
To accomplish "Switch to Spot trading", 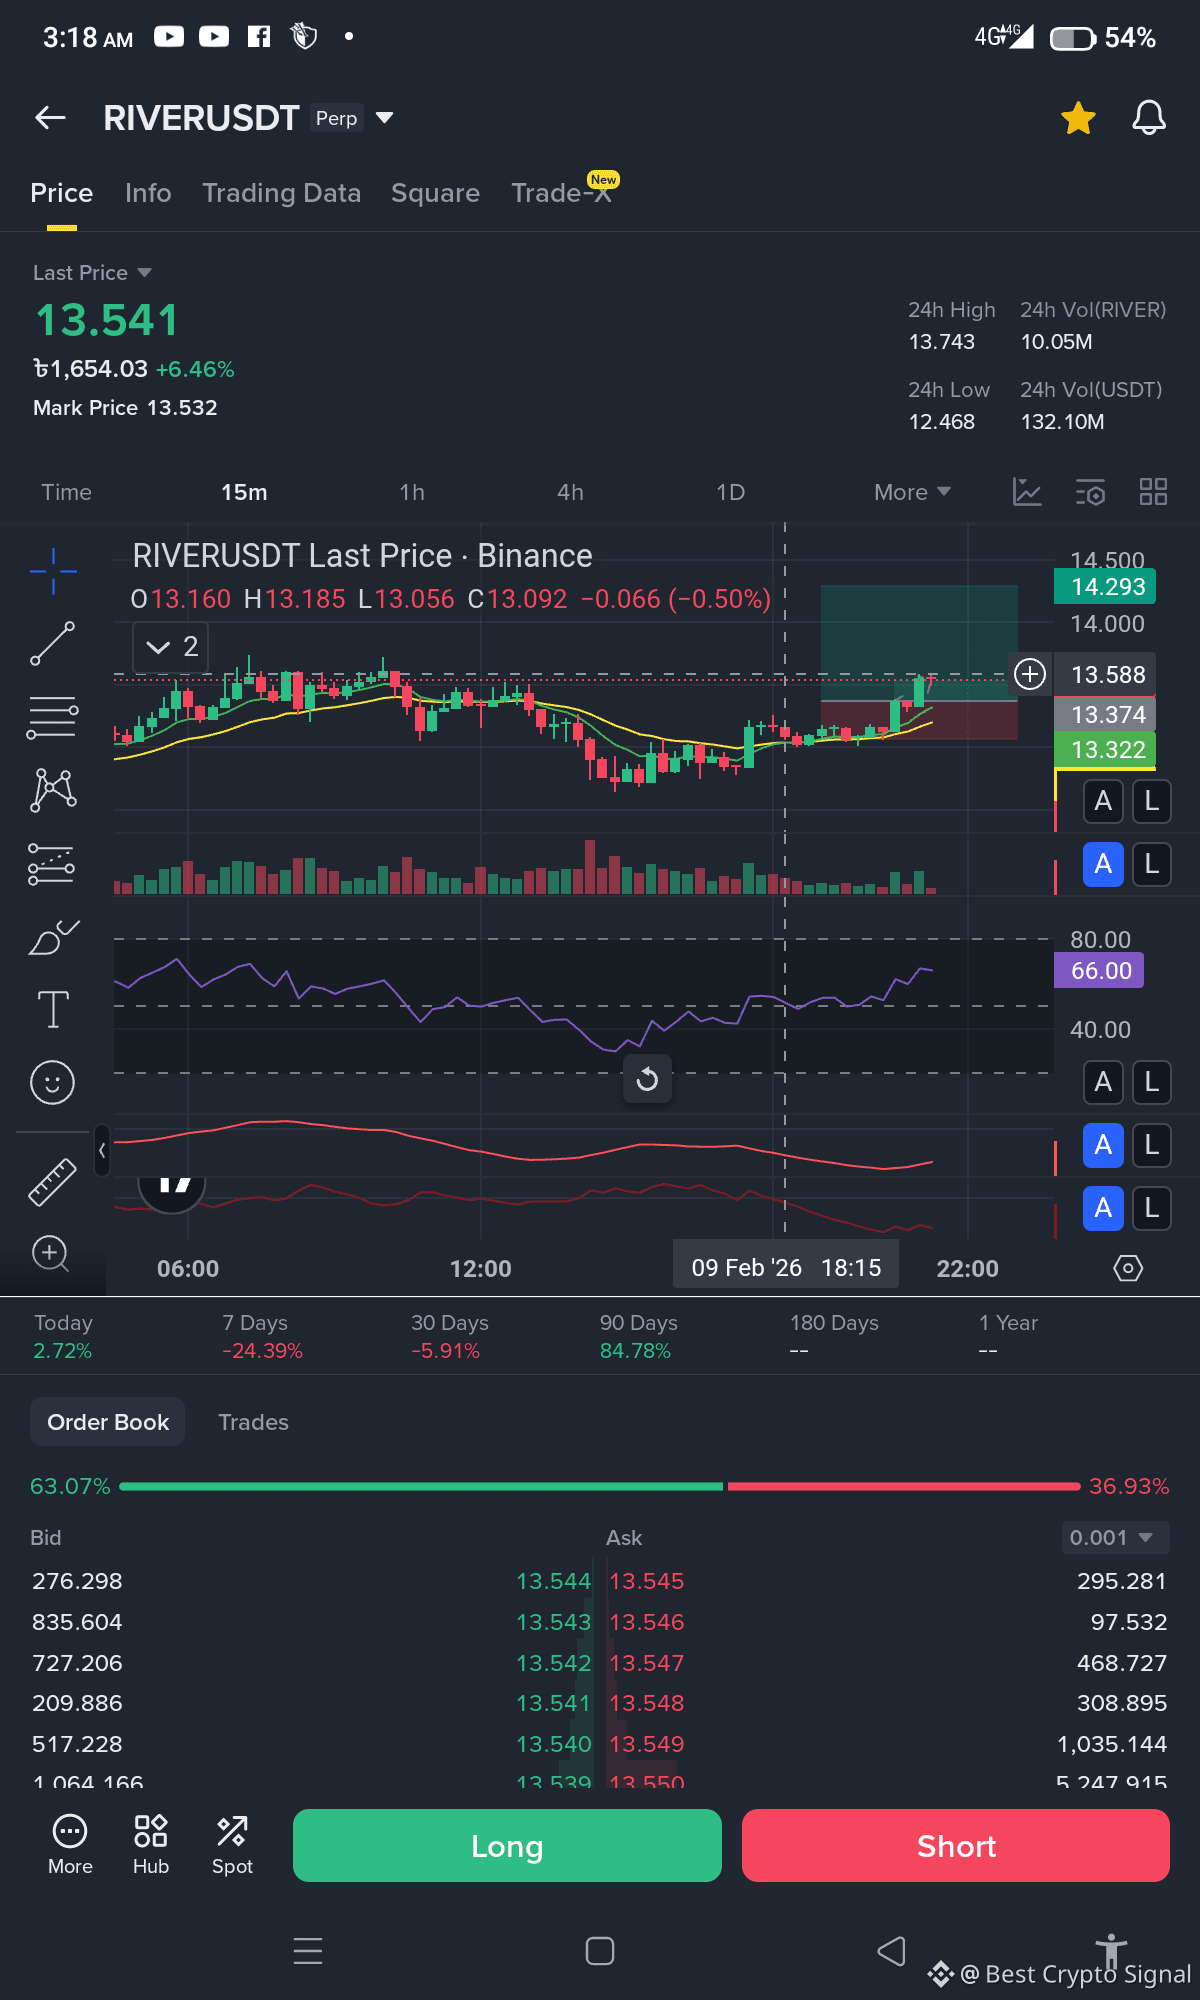I will (x=232, y=1846).
